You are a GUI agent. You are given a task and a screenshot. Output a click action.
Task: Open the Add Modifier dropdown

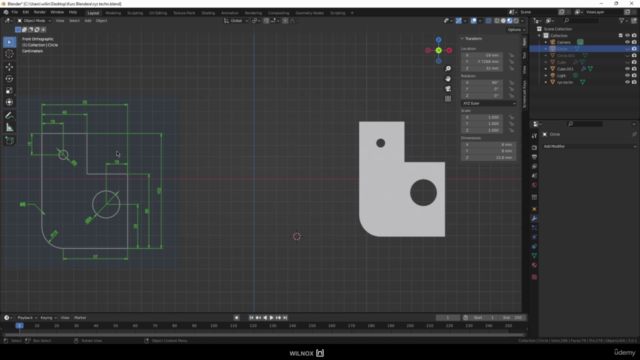[589, 147]
